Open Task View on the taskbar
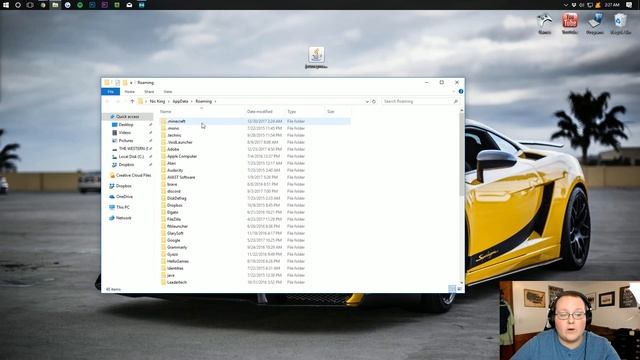 click(30, 5)
